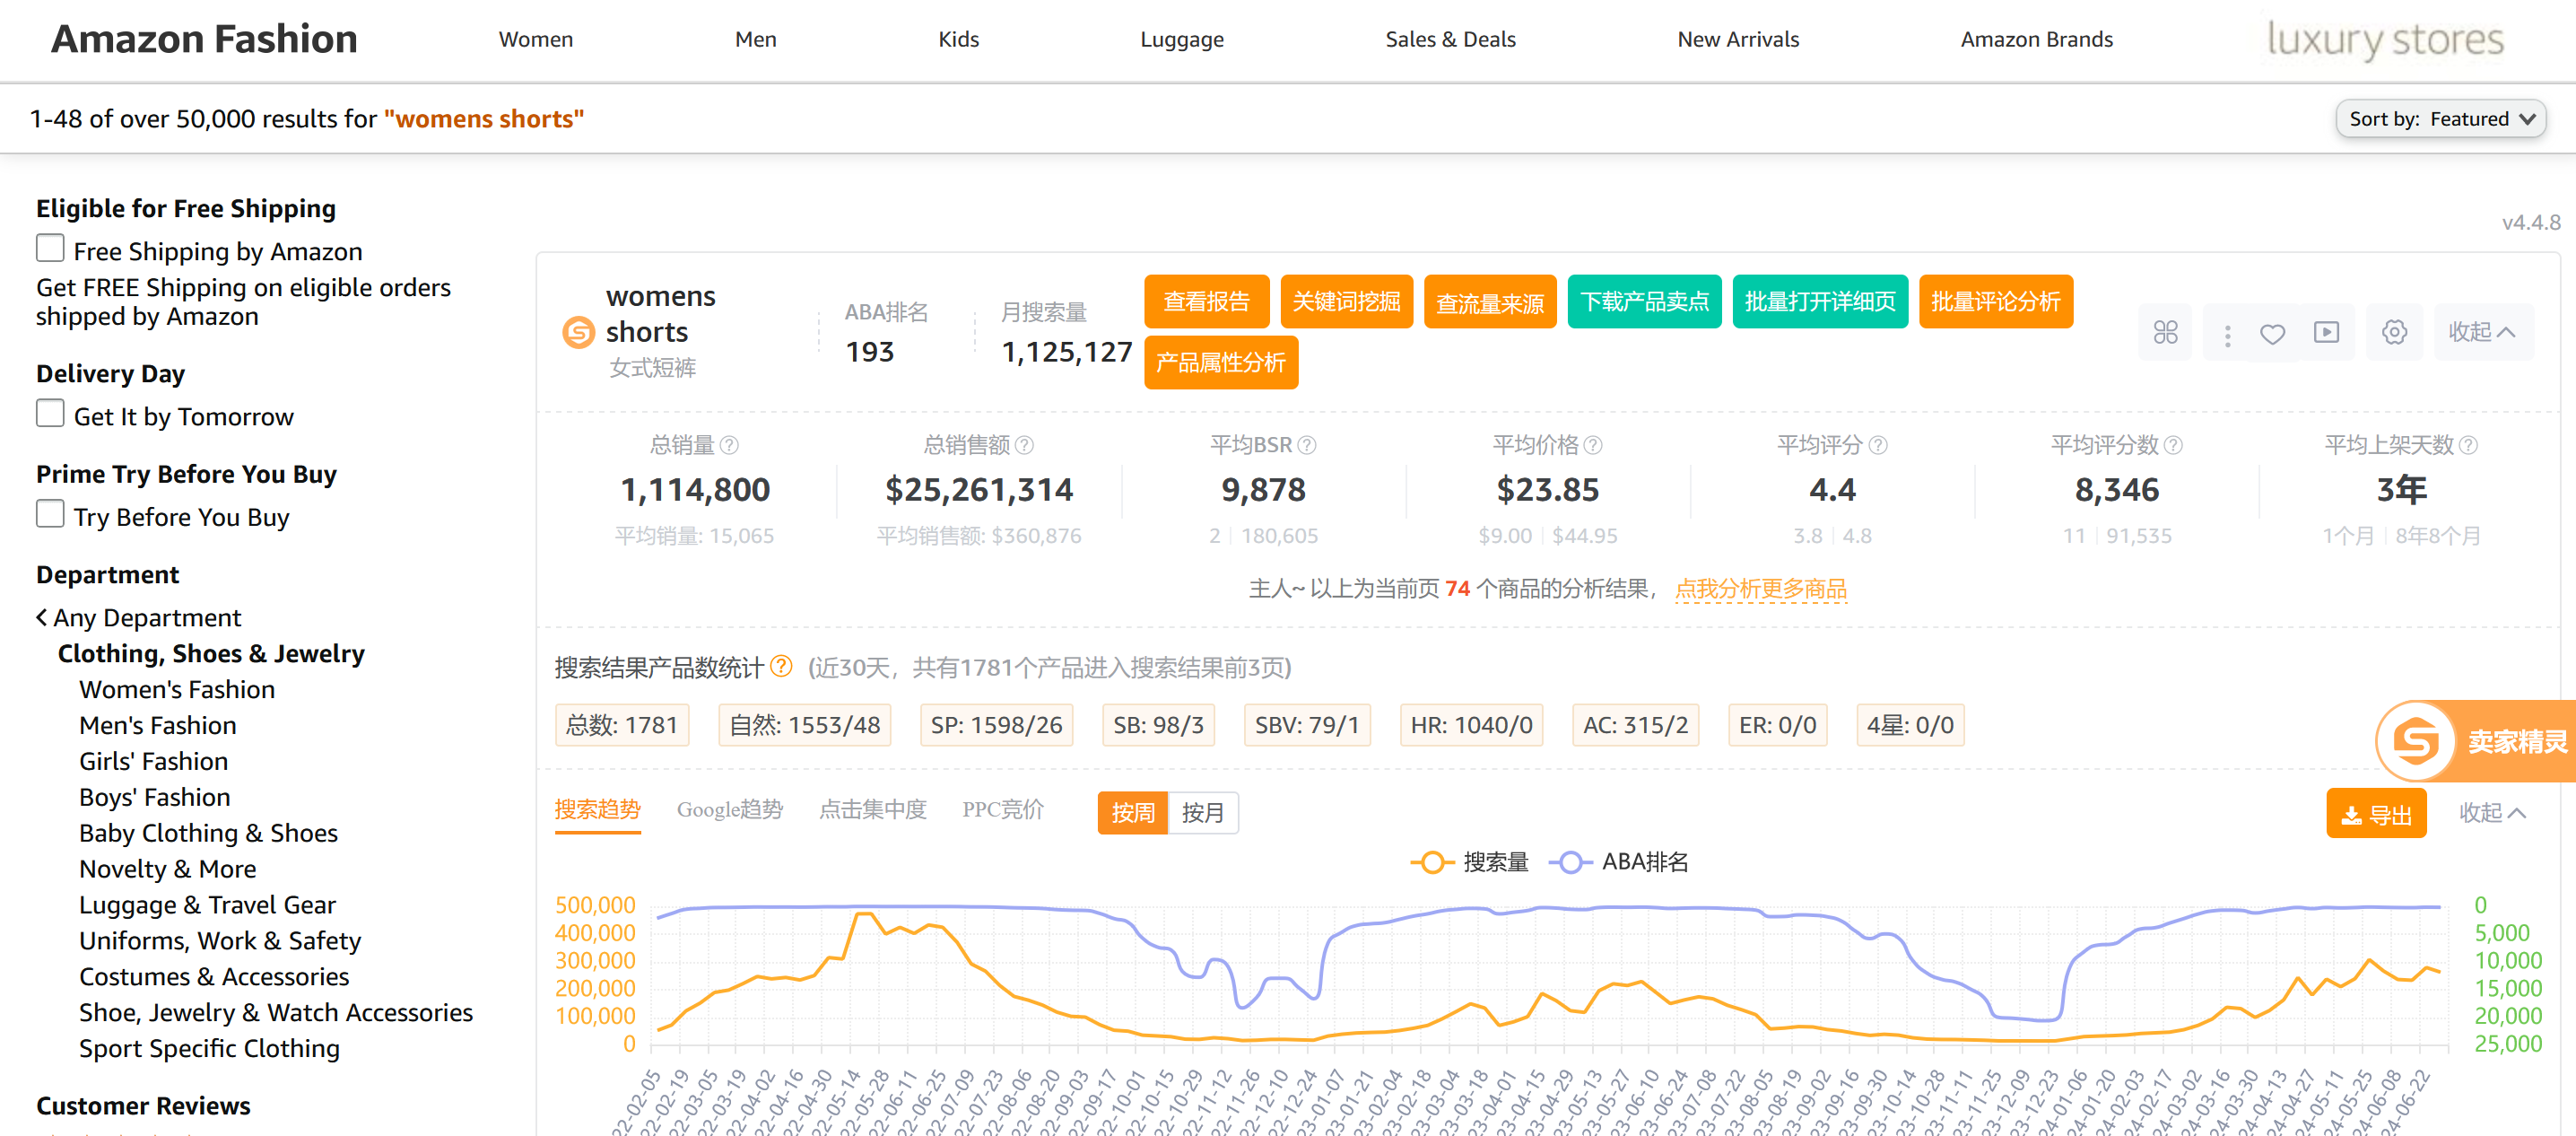This screenshot has height=1136, width=2576.
Task: Click the orange 查看报告 button
Action: point(1206,301)
